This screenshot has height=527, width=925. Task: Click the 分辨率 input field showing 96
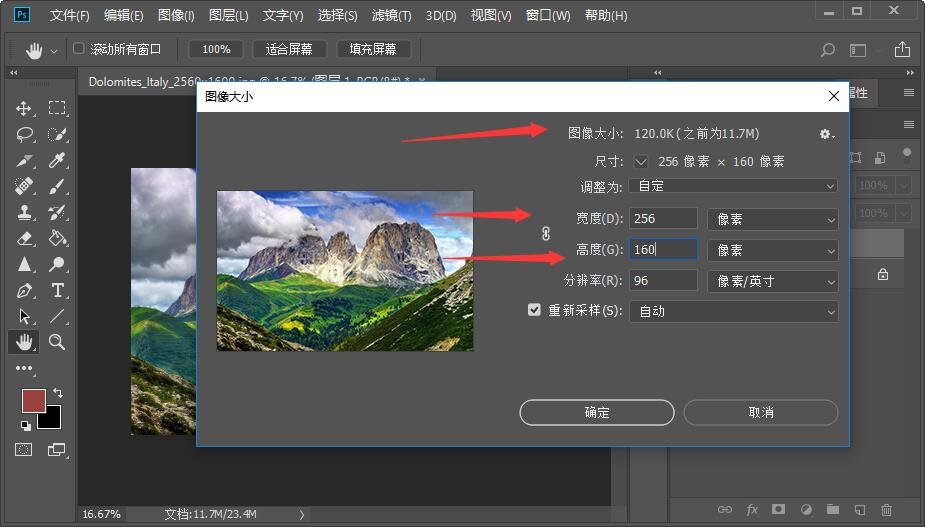click(x=663, y=280)
